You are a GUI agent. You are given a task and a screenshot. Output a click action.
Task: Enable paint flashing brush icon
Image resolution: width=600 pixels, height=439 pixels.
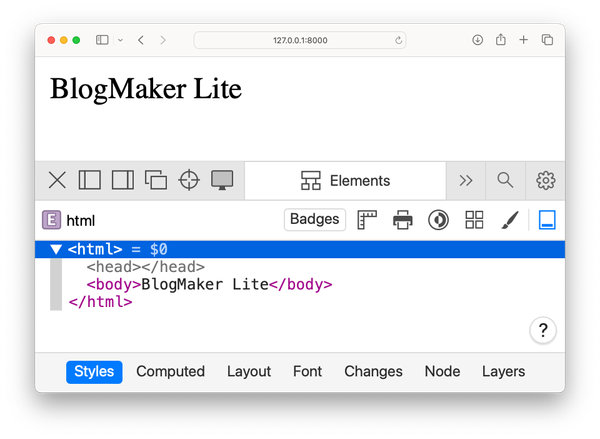(510, 220)
